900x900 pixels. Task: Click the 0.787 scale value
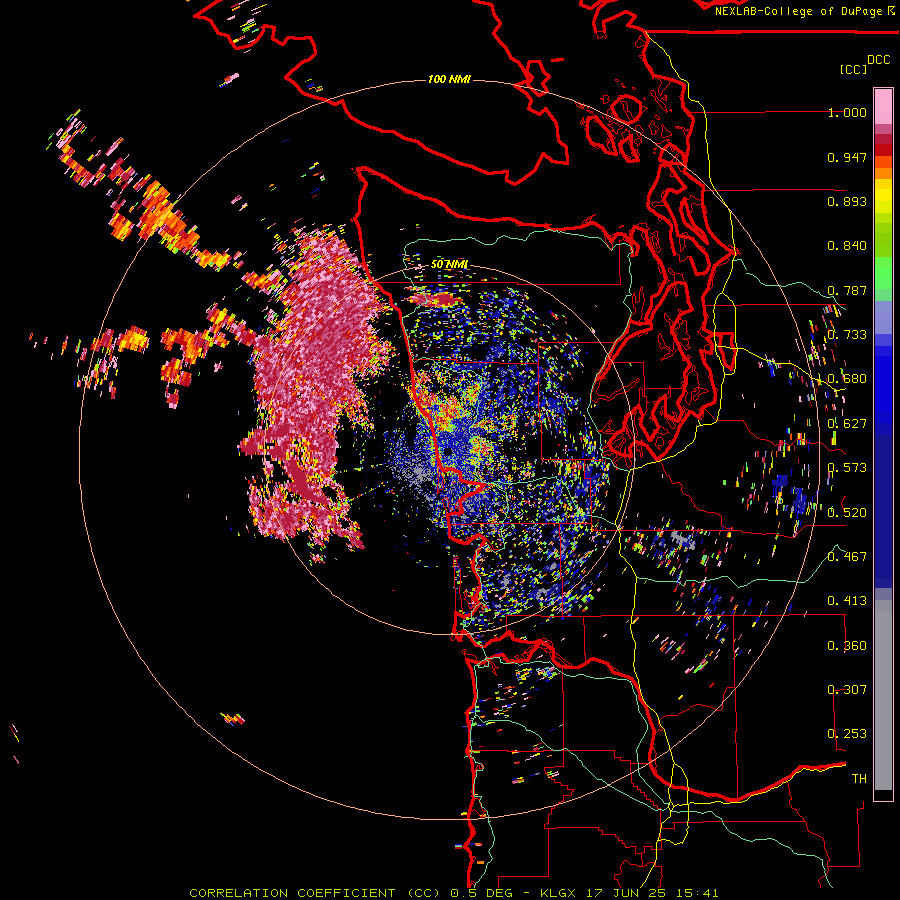[847, 290]
